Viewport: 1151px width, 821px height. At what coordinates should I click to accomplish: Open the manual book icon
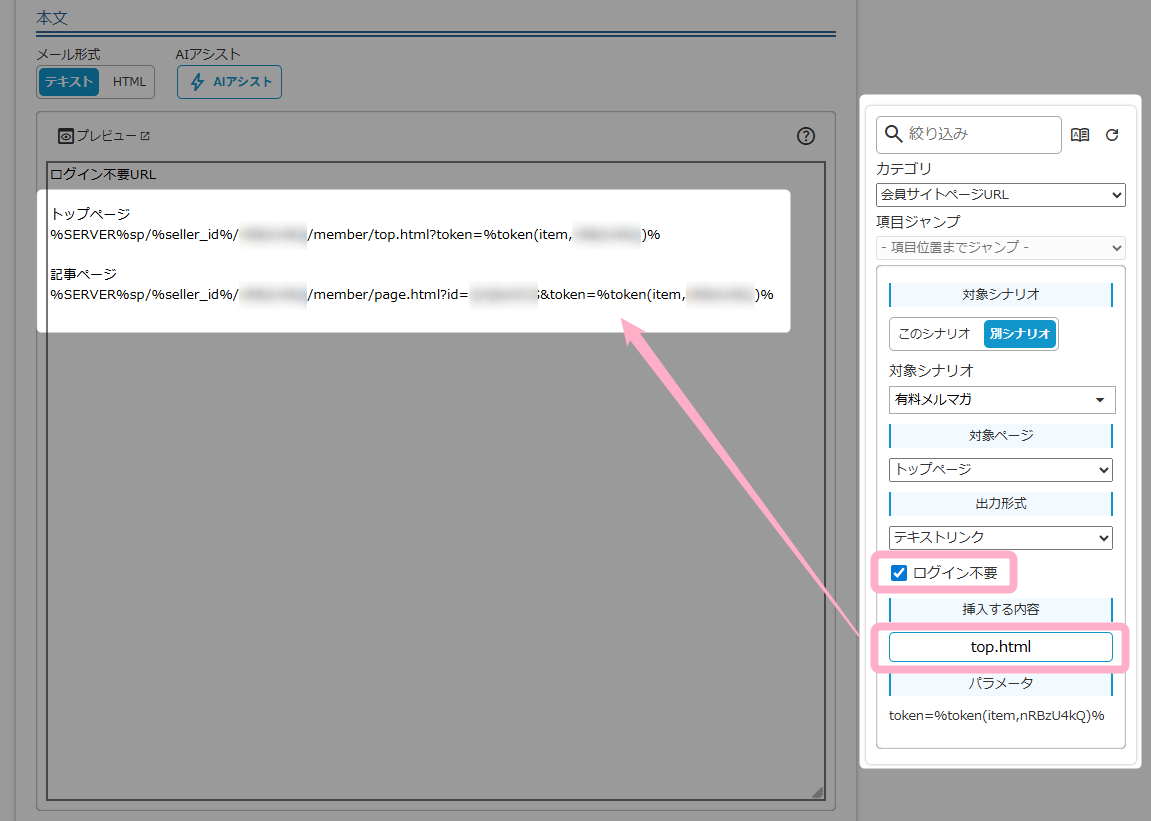pyautogui.click(x=1080, y=135)
